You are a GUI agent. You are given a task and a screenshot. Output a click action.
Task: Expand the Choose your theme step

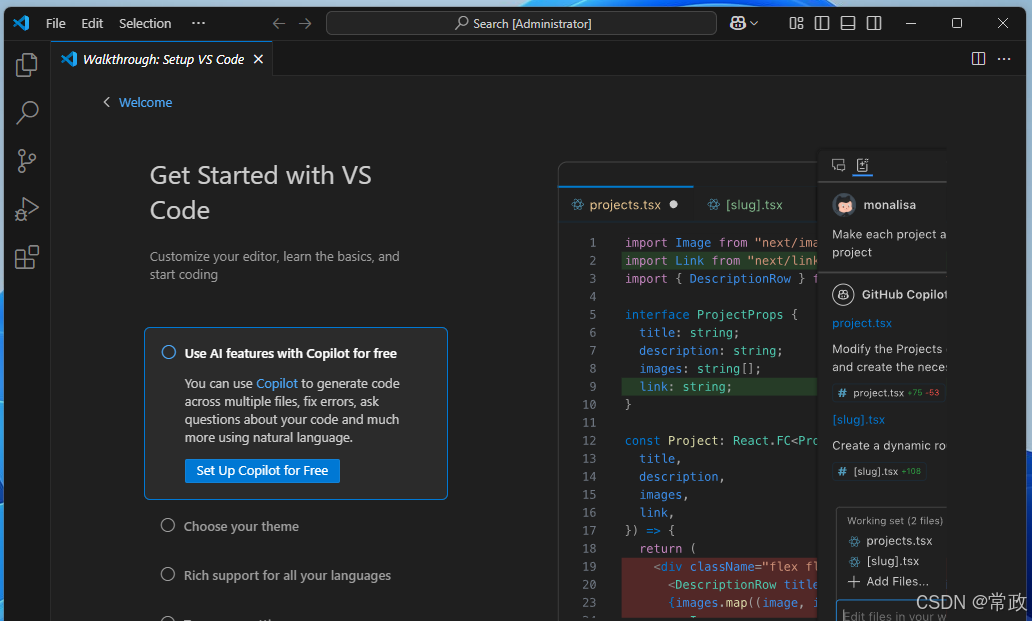pos(241,526)
